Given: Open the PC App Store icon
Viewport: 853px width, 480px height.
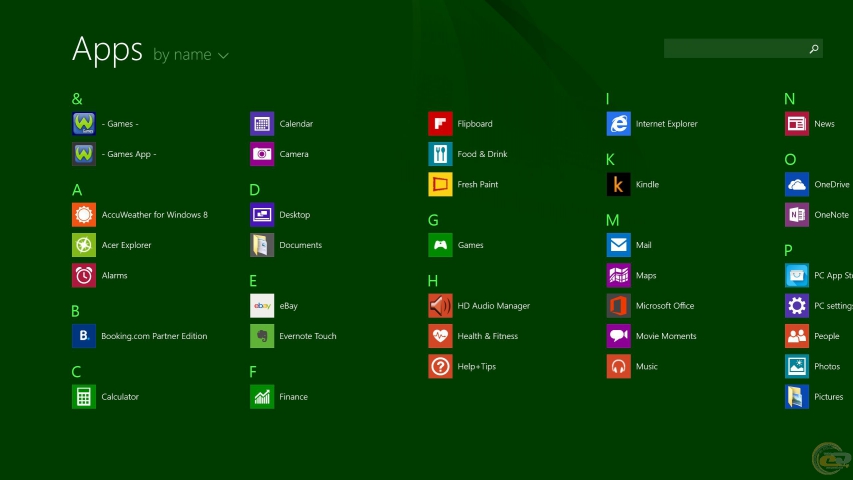Looking at the screenshot, I should pos(797,275).
